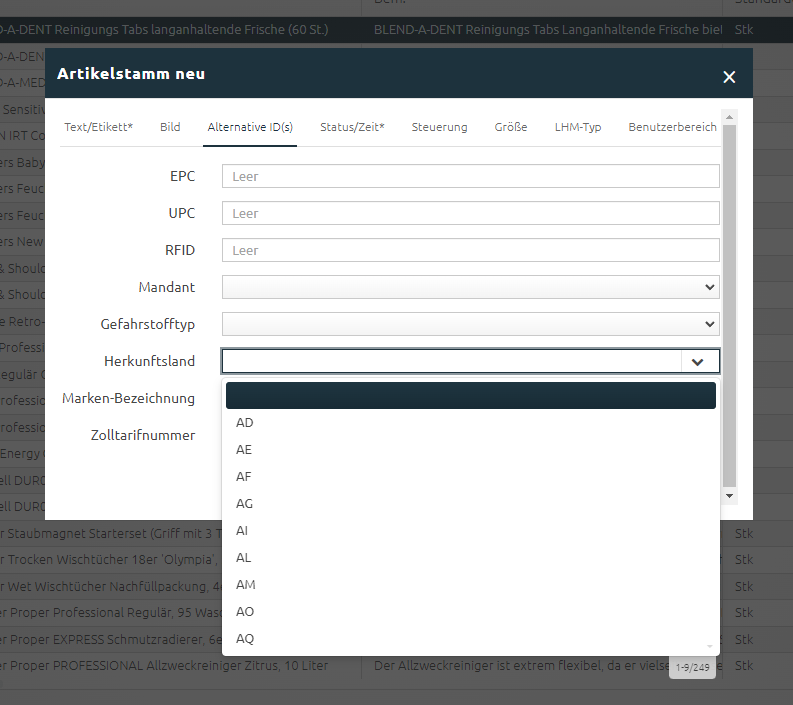Click the Proper Professional Regulär, 95 row
This screenshot has width=793, height=705.
[x=111, y=612]
